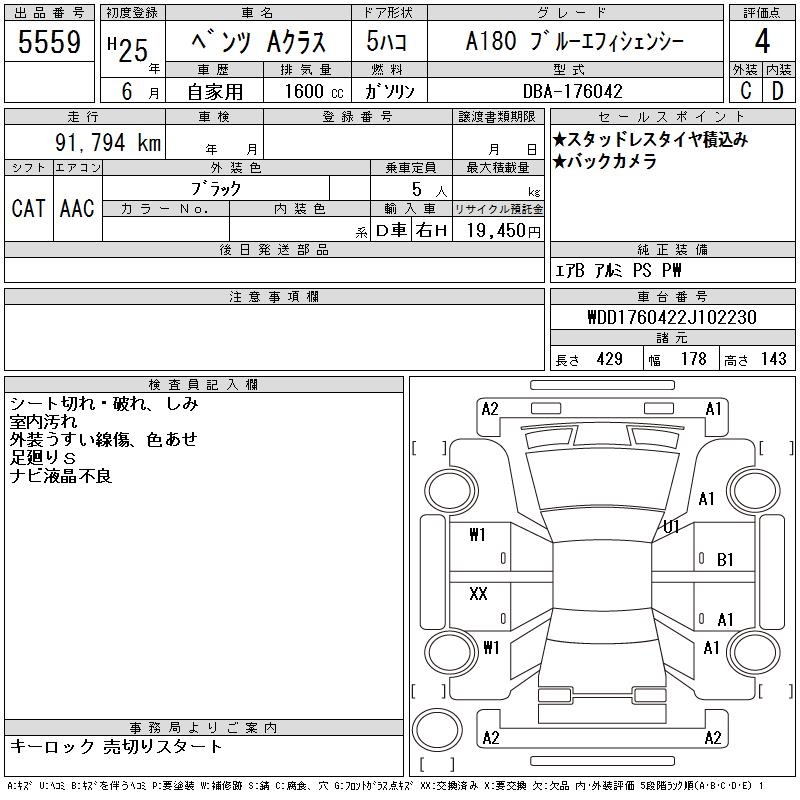The height and width of the screenshot is (800, 800).
Task: Select mileage 91,794 km
Action: pyautogui.click(x=108, y=142)
